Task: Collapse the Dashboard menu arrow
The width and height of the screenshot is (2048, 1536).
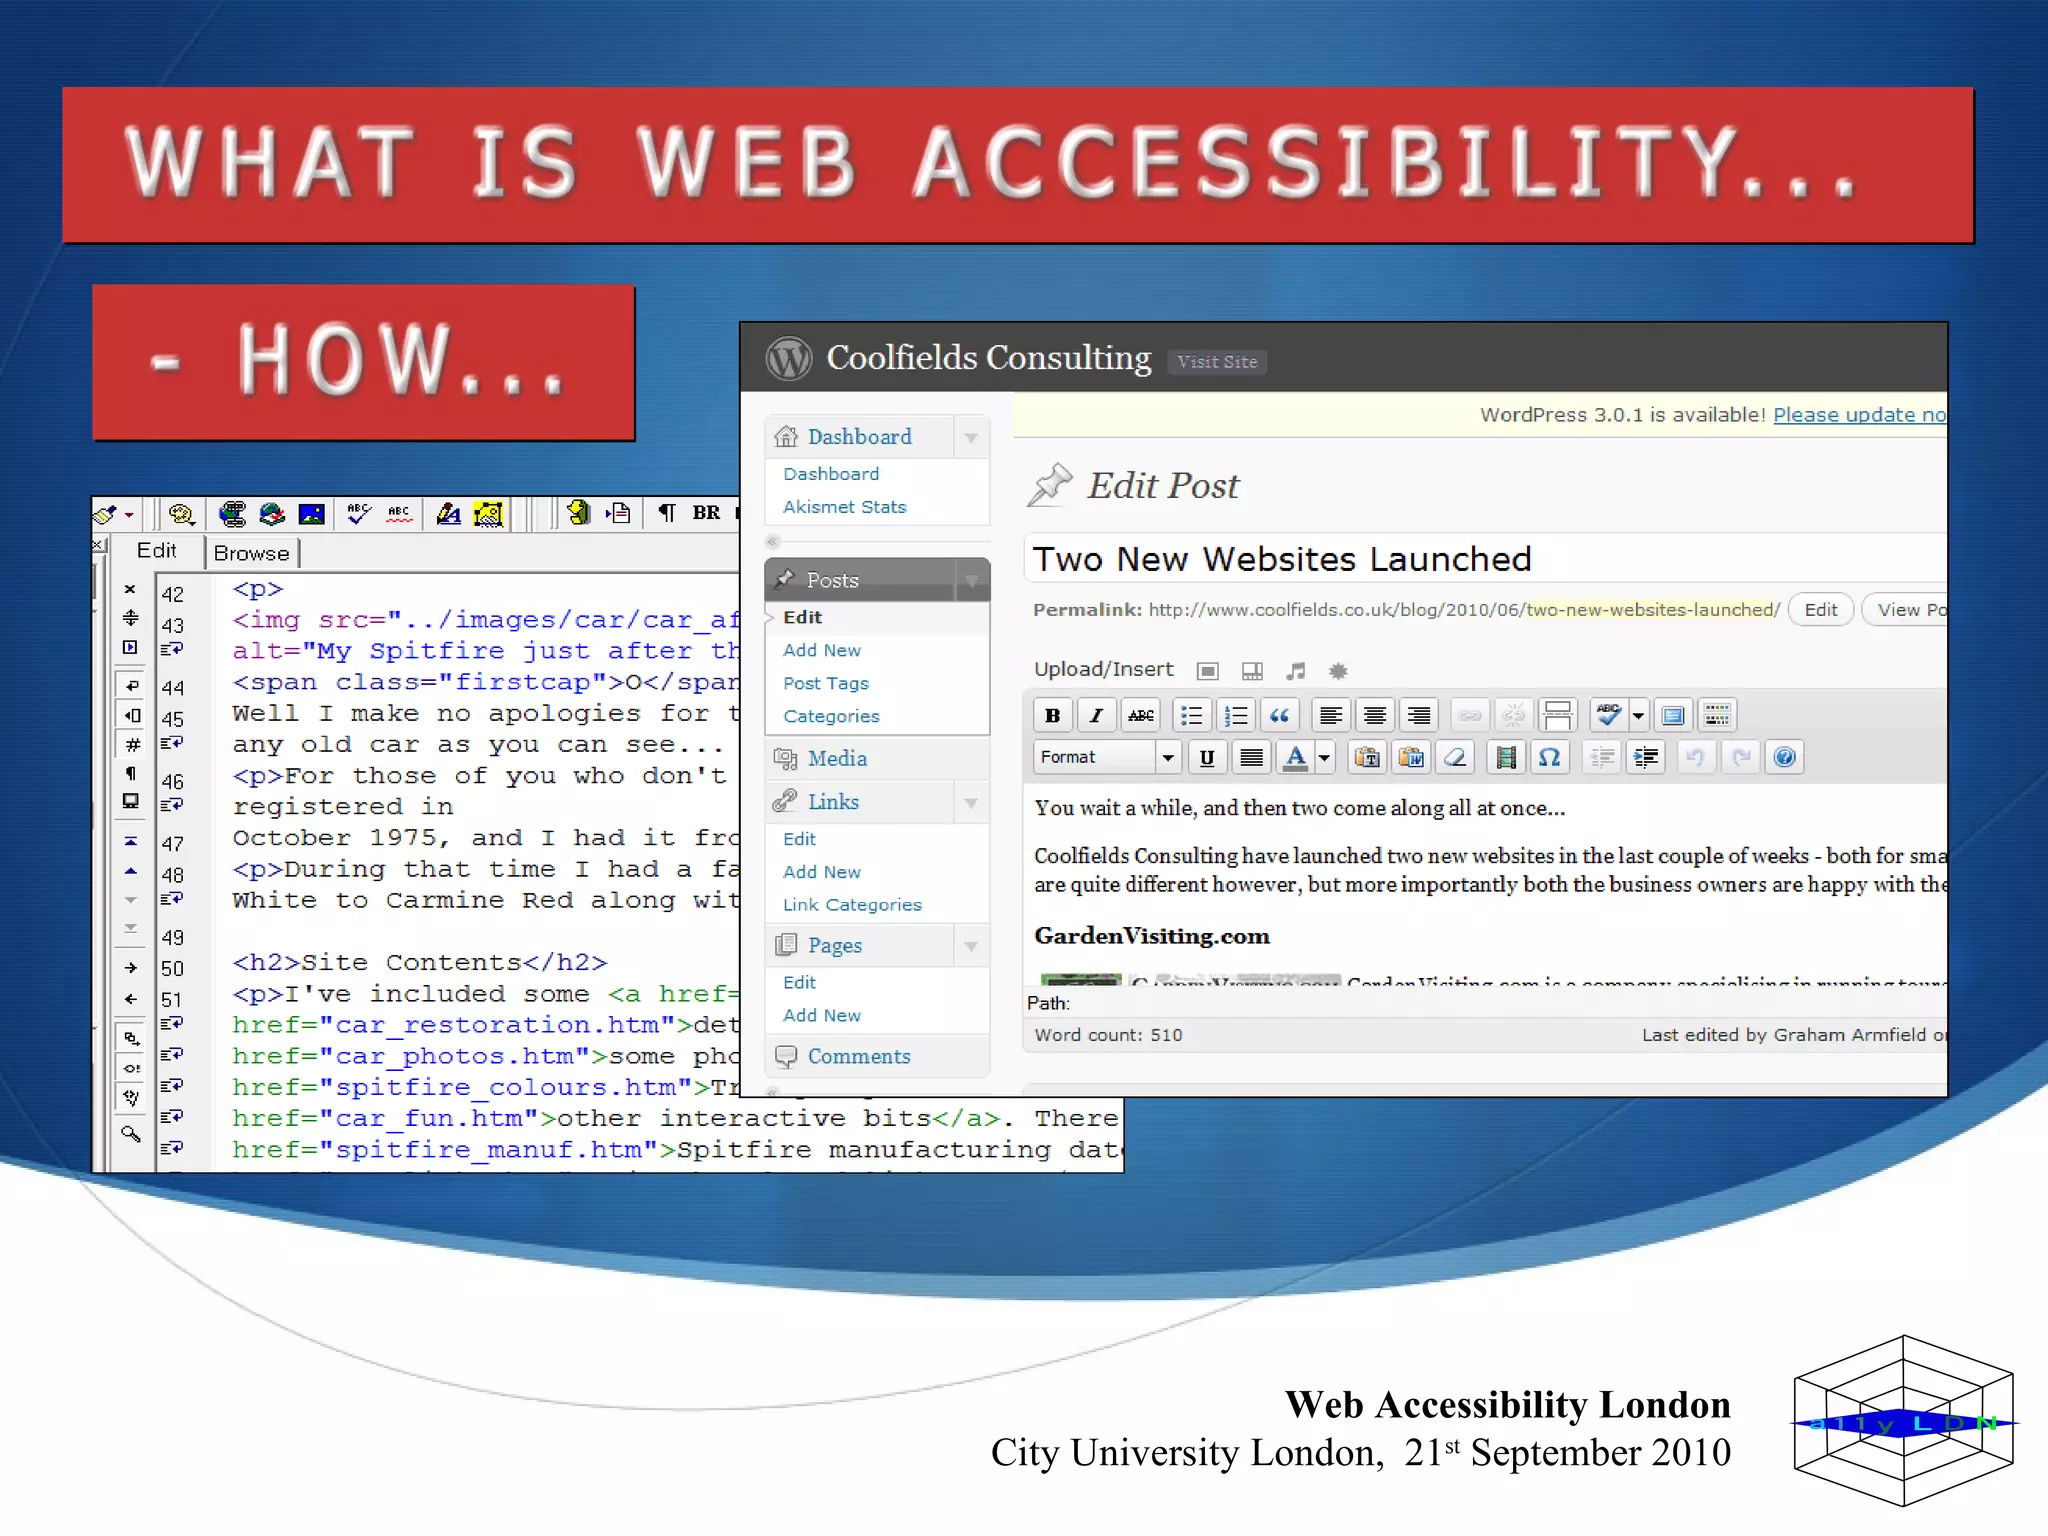Action: pyautogui.click(x=971, y=437)
